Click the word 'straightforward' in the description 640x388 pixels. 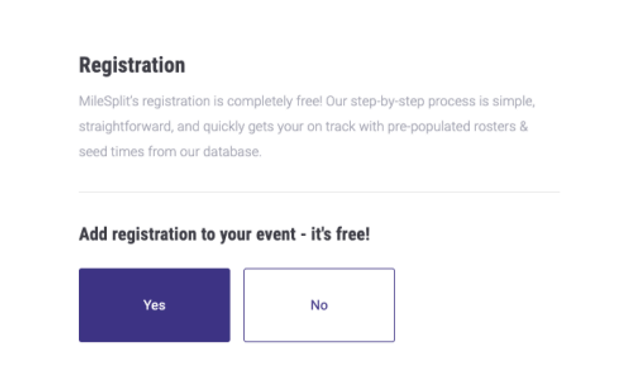(x=125, y=126)
